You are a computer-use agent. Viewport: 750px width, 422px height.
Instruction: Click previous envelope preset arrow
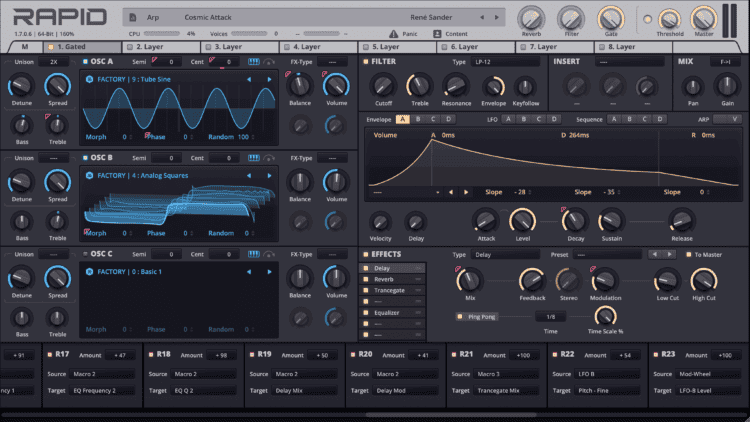pos(451,192)
